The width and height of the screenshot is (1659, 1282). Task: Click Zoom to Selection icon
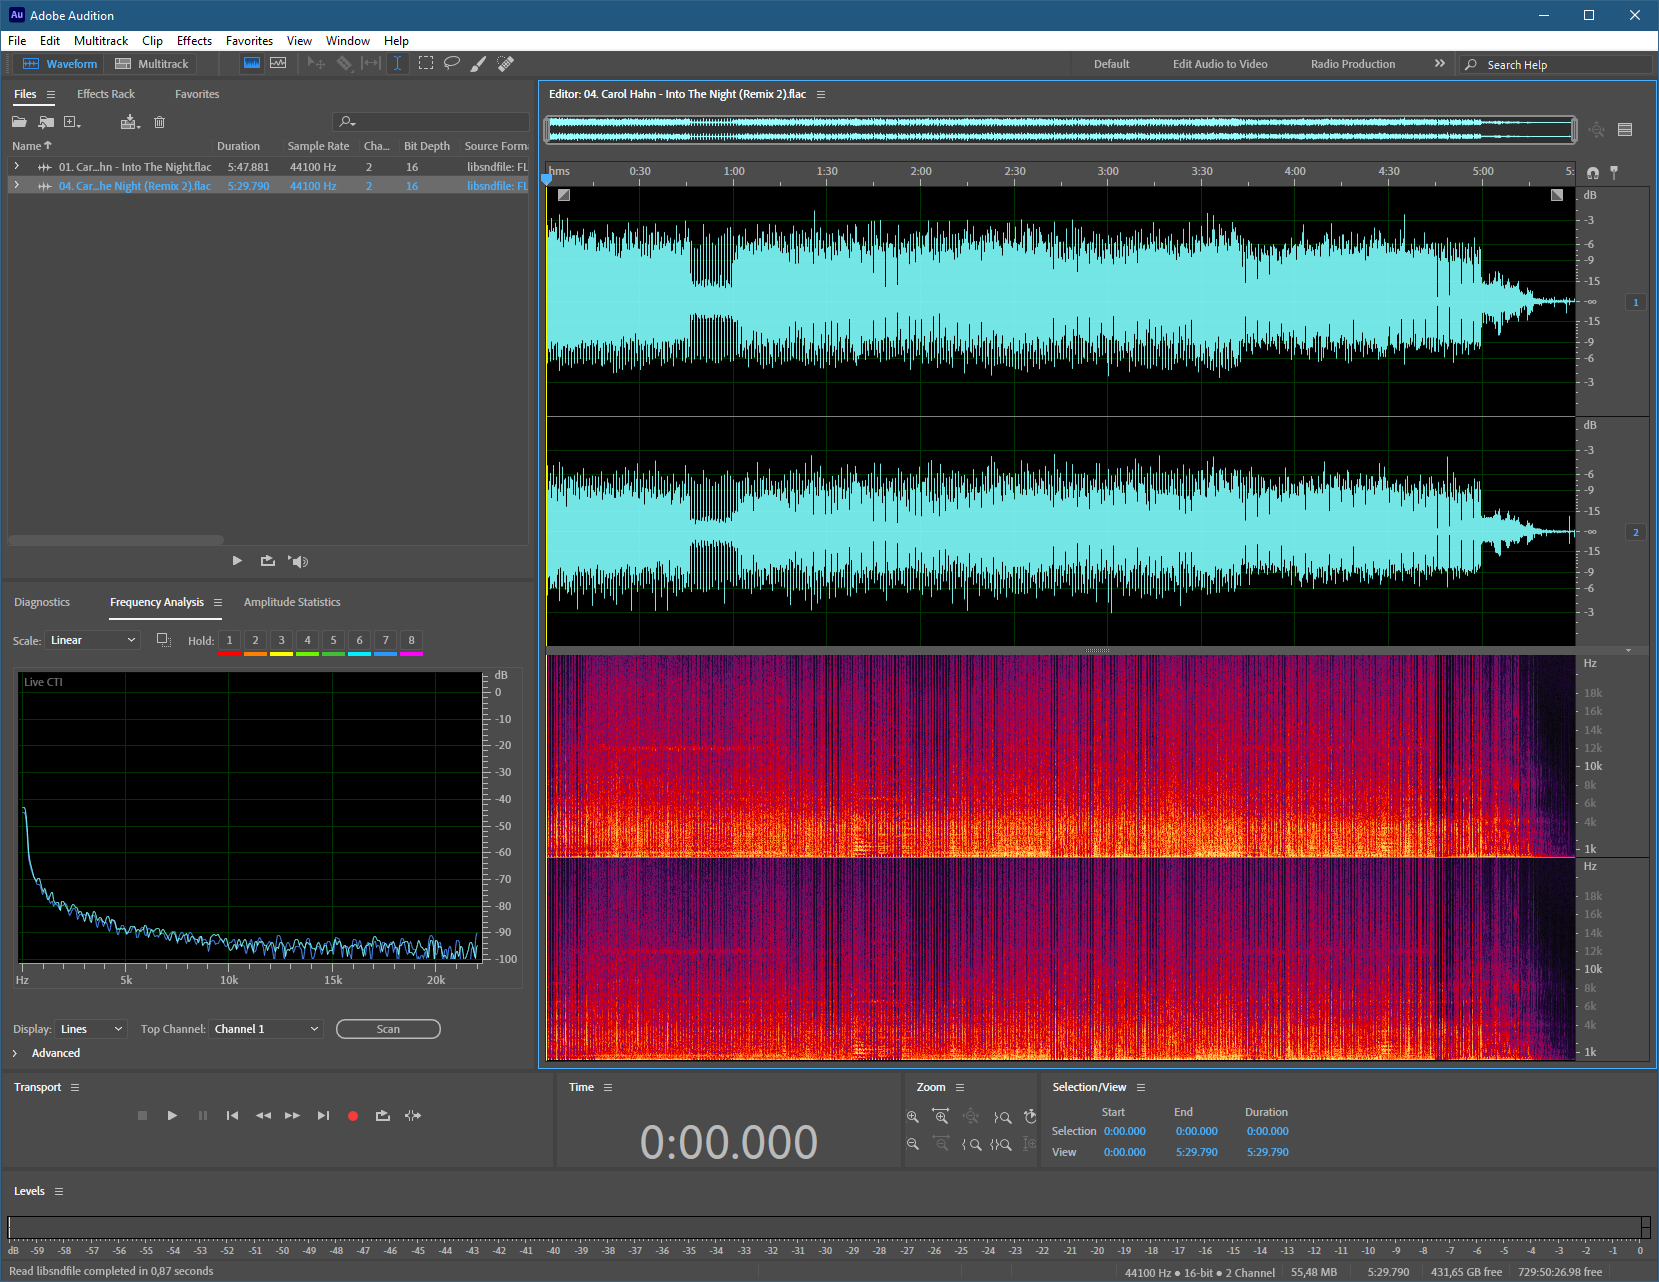1001,1144
